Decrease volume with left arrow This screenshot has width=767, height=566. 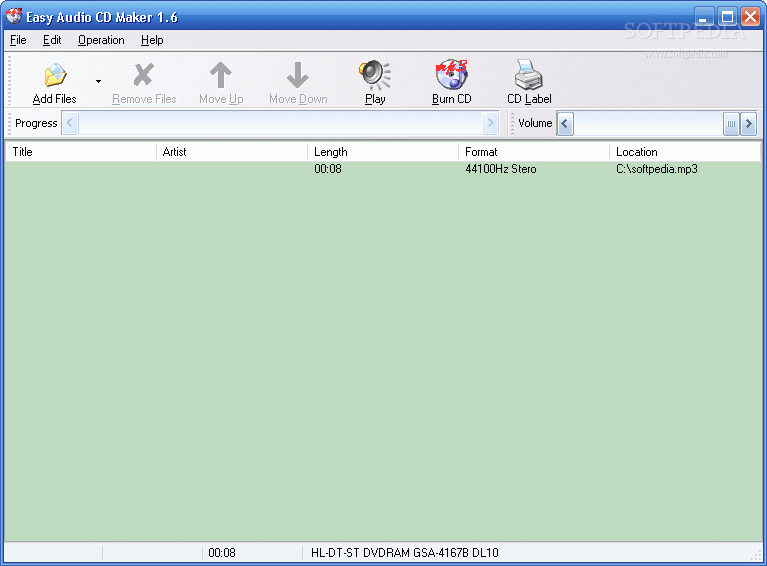point(564,123)
